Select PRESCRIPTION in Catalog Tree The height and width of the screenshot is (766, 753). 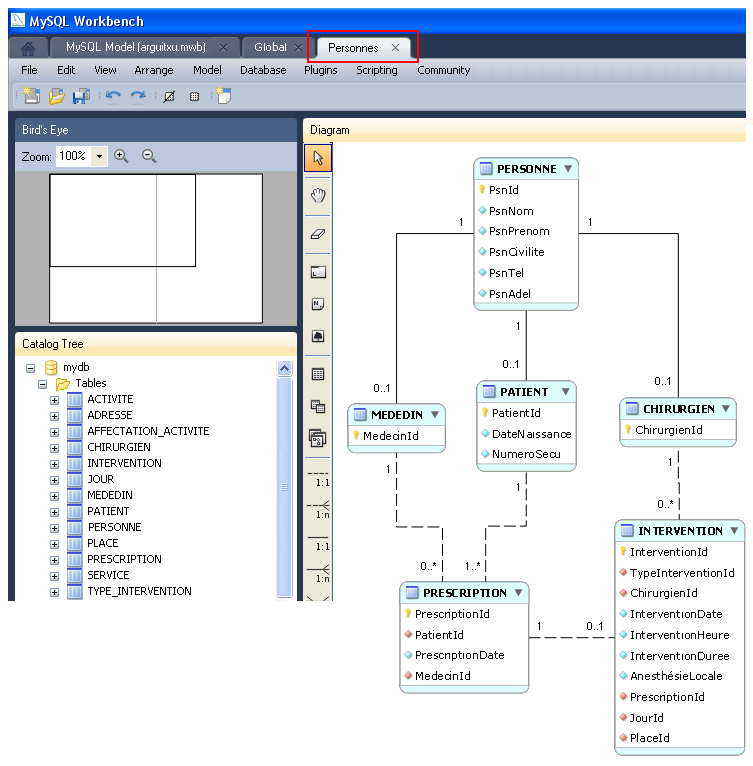coord(124,559)
